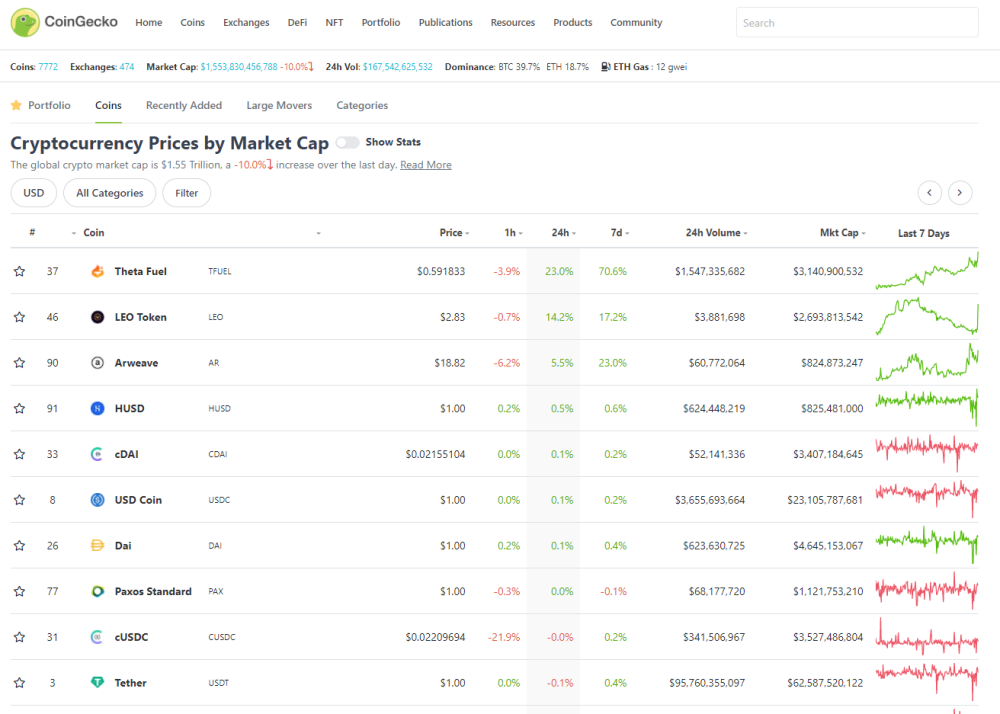Viewport: 1000px width, 714px height.
Task: Click the Tether coin icon
Action: coord(97,682)
